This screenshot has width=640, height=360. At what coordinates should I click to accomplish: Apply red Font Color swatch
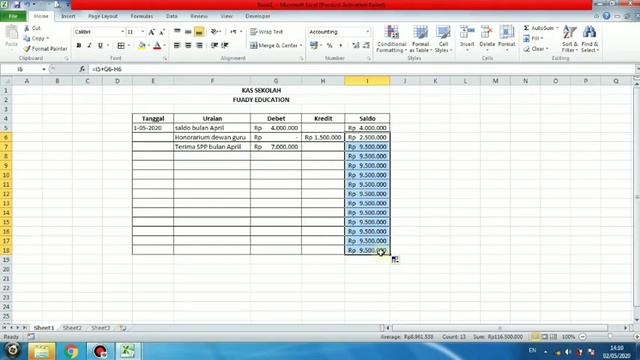click(157, 45)
